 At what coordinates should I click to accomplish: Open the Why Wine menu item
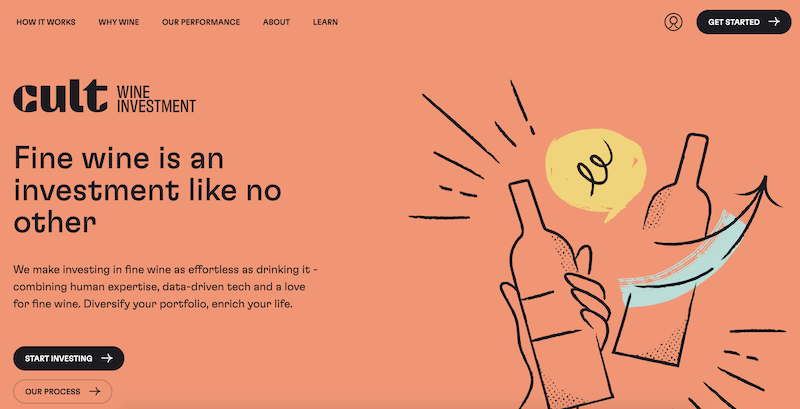(x=119, y=22)
